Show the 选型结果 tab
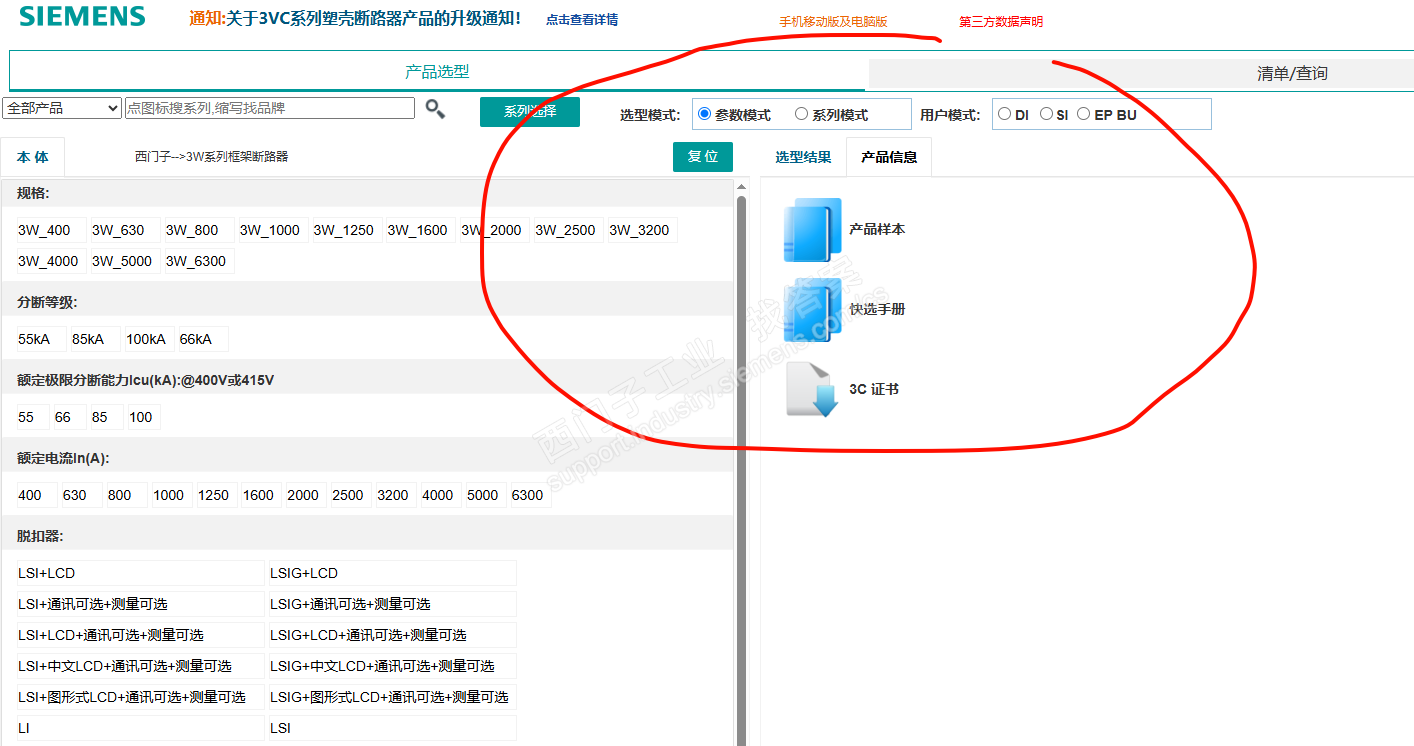1414x746 pixels. (x=803, y=157)
